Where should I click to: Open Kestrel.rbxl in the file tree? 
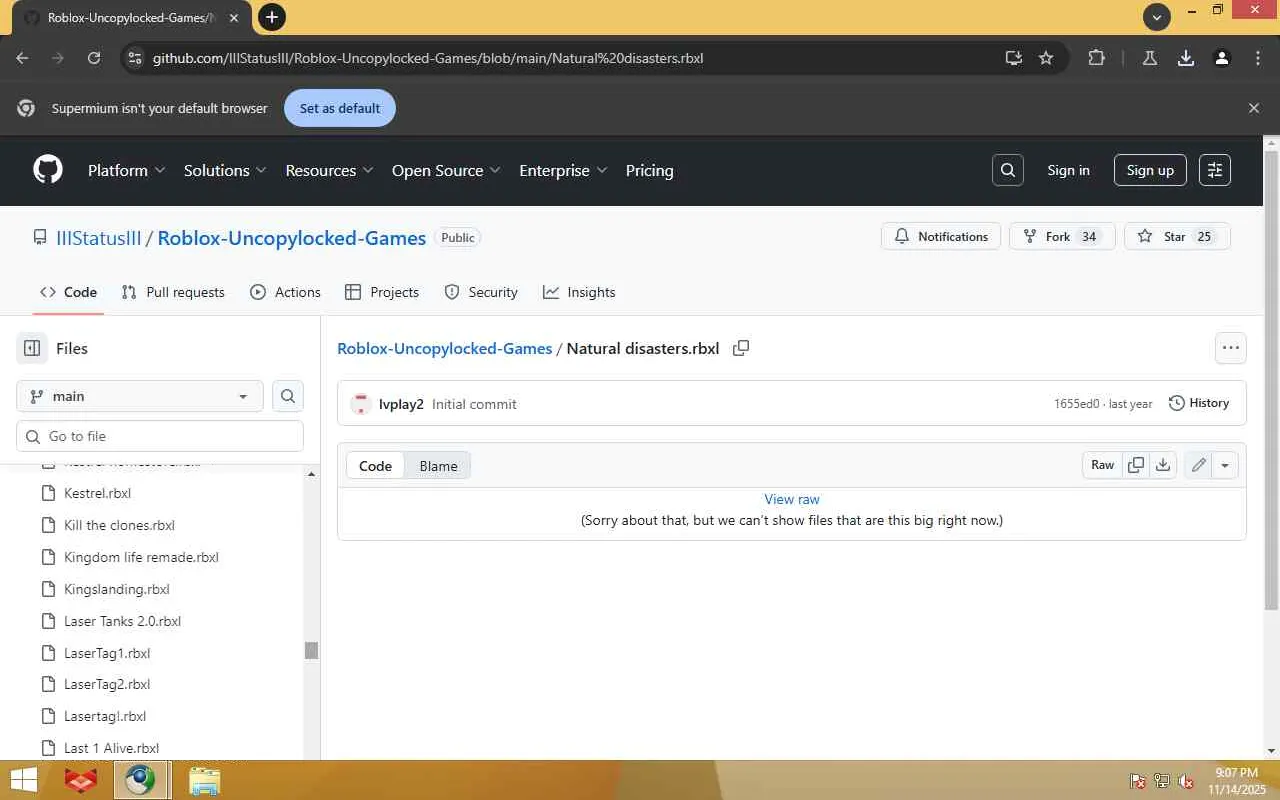97,493
